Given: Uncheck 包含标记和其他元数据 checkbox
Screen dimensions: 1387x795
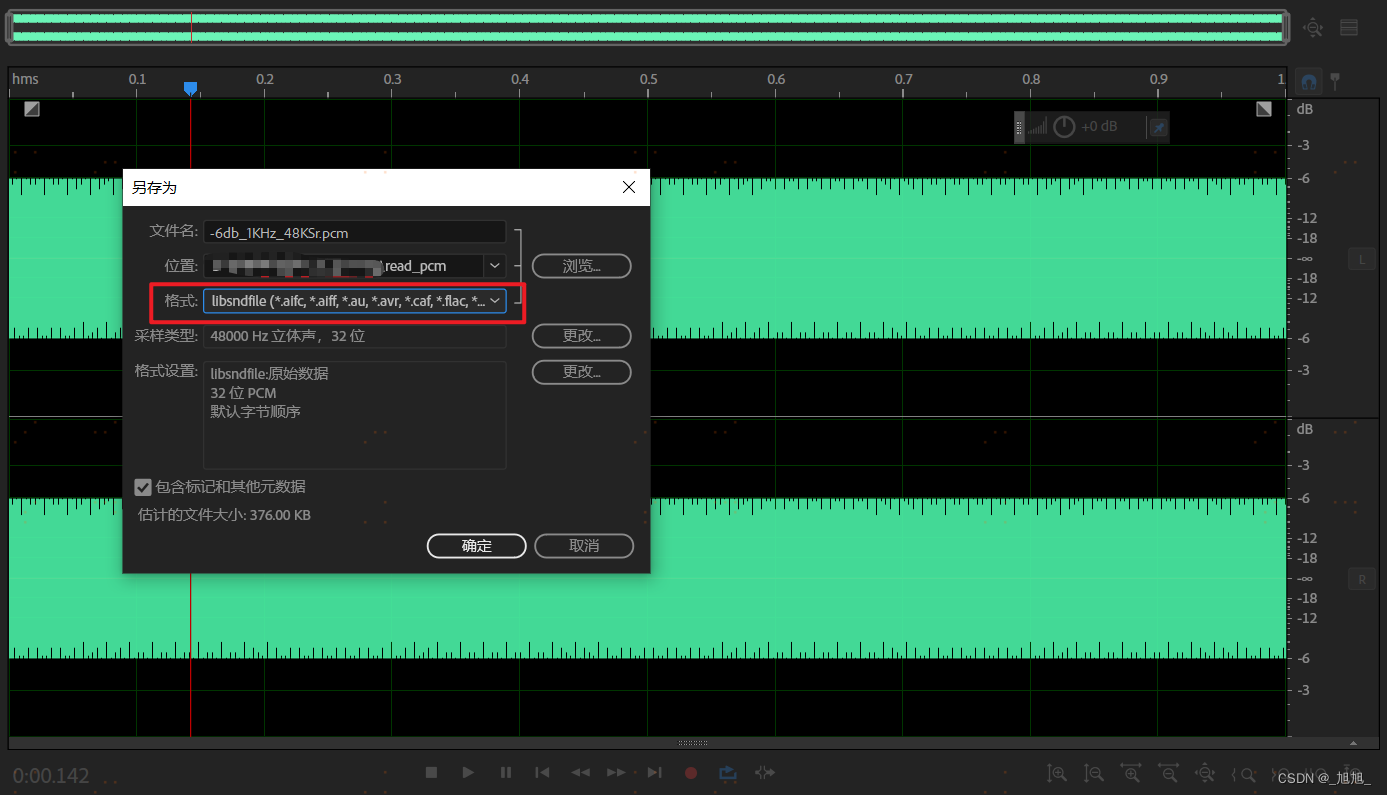Looking at the screenshot, I should click(x=143, y=487).
